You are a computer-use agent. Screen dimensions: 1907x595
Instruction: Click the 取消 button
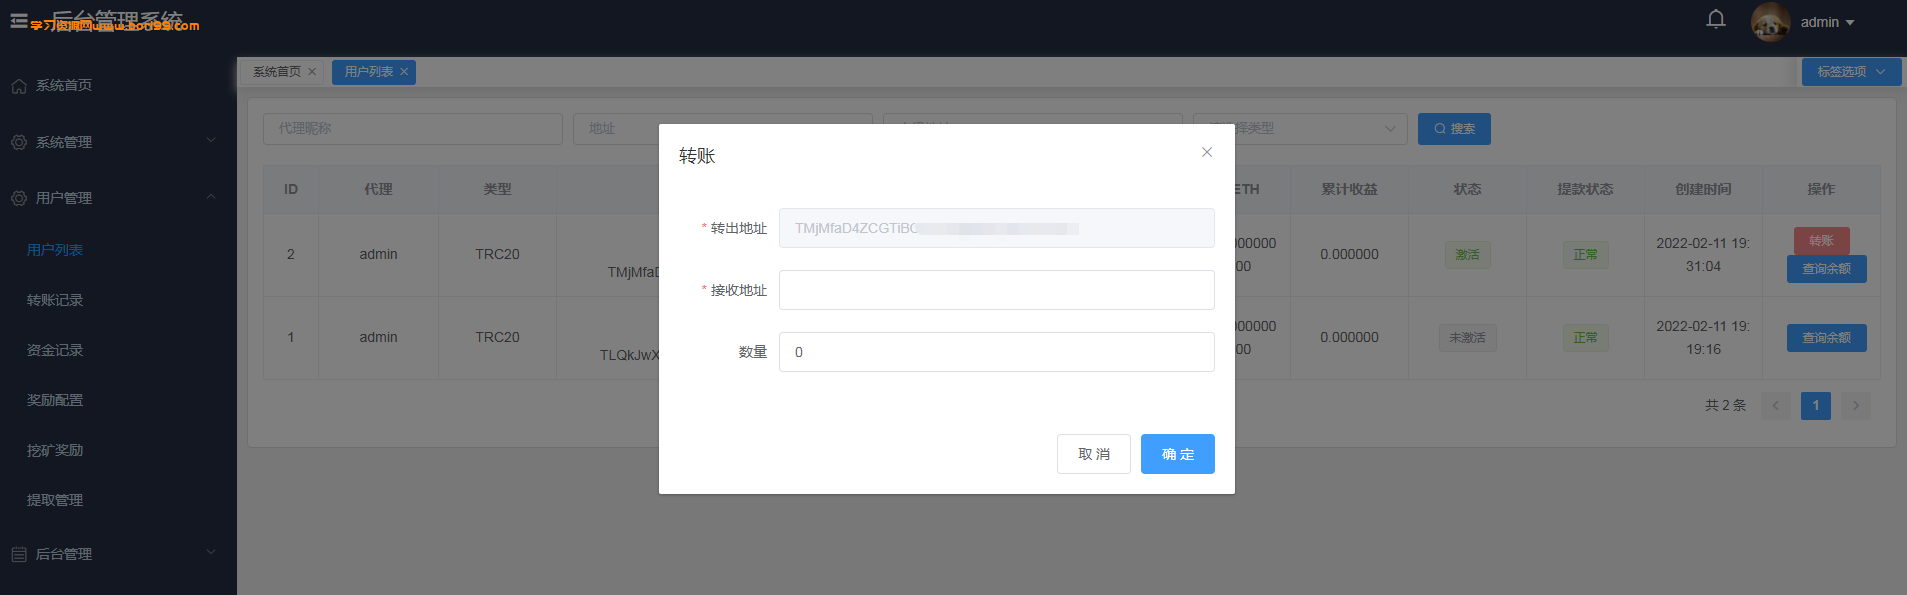click(x=1094, y=454)
